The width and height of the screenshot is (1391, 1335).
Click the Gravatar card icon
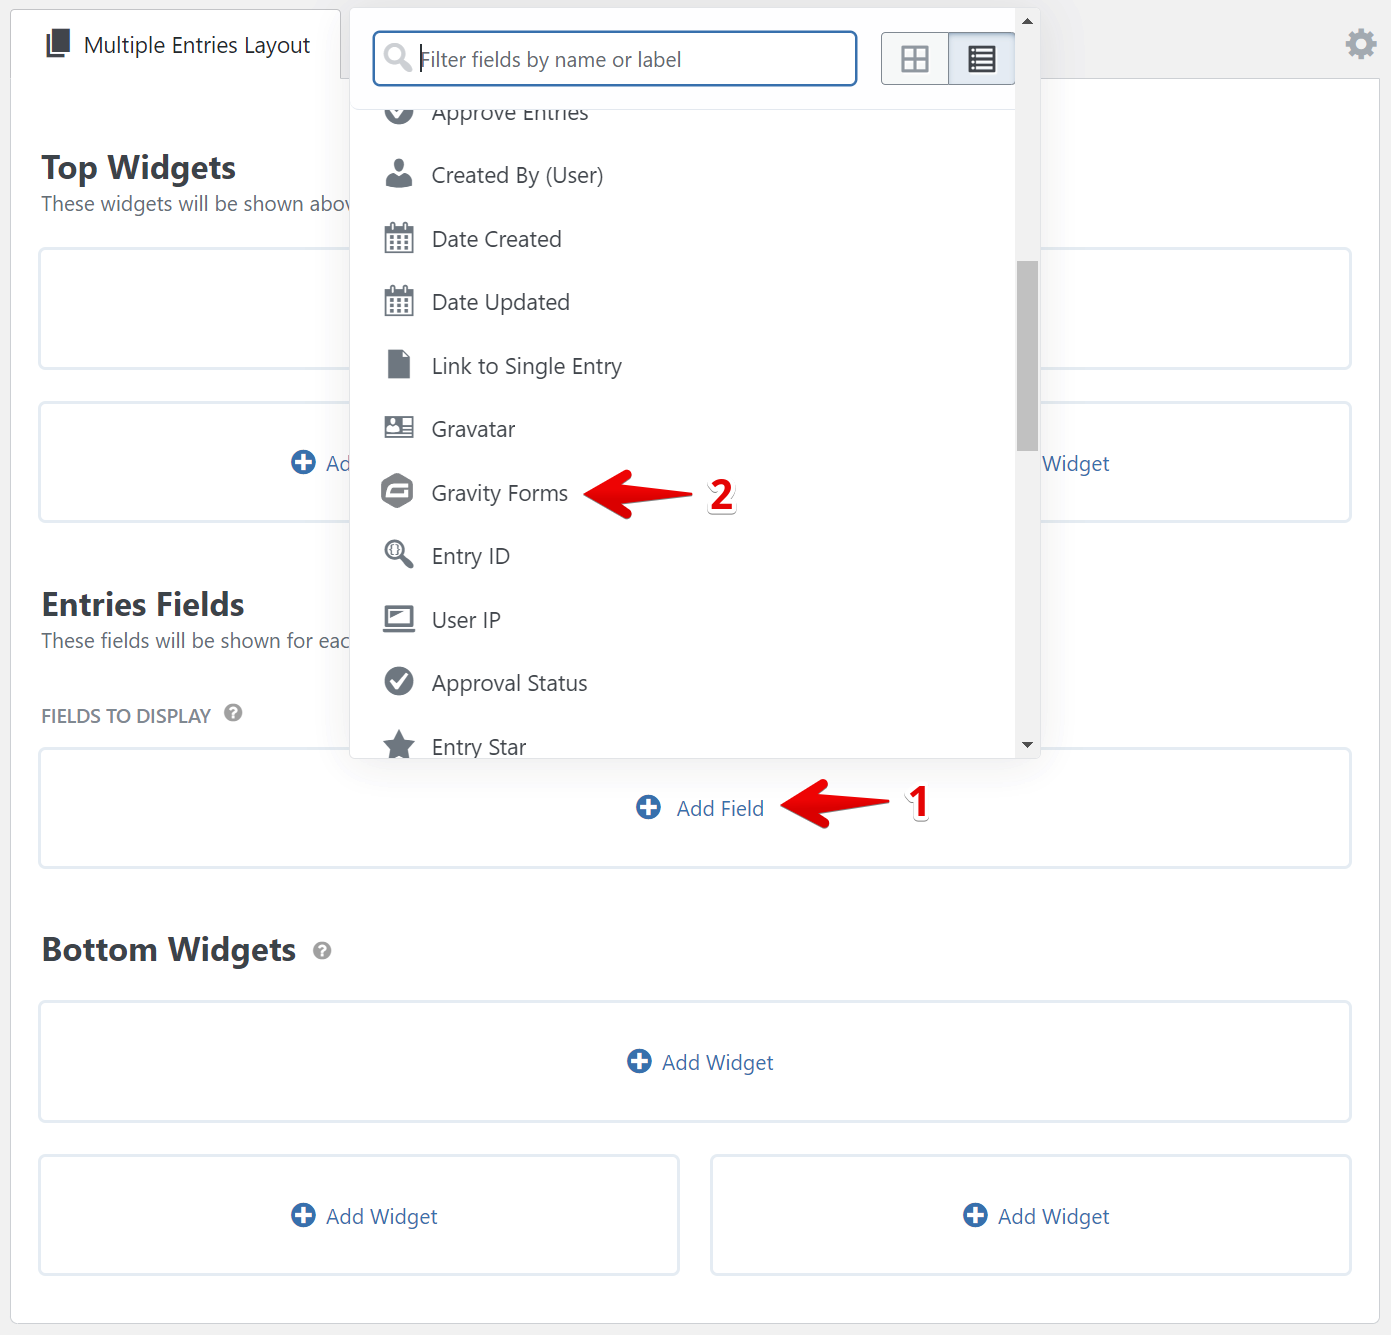tap(399, 428)
